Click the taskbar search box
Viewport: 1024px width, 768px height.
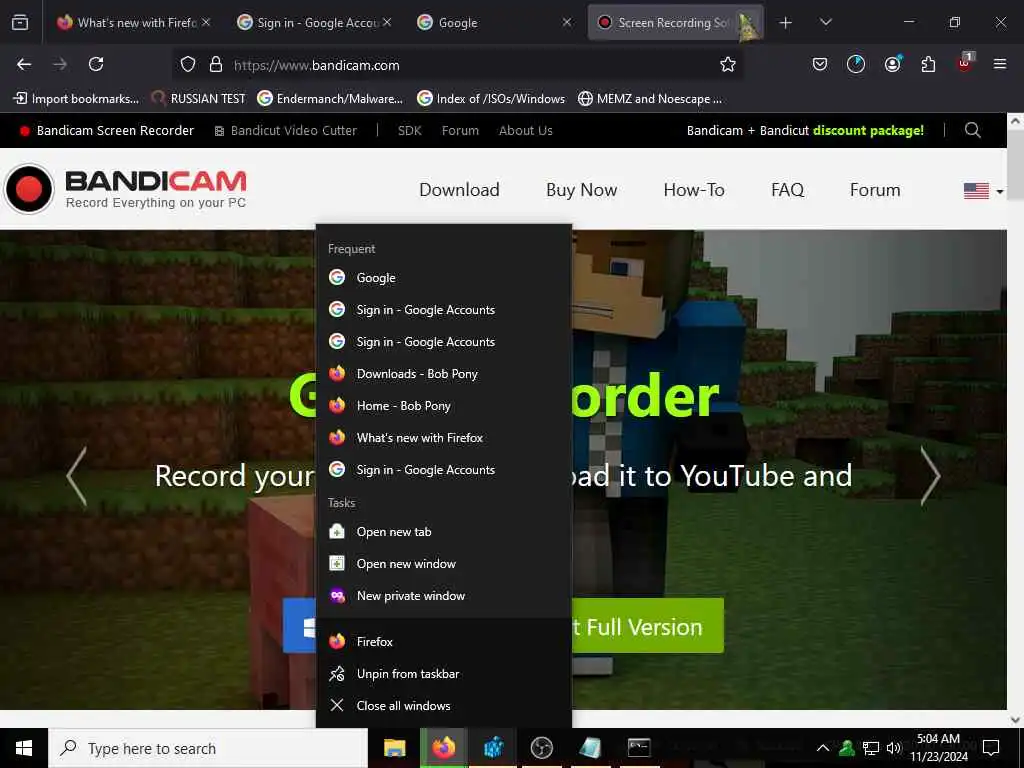(x=208, y=748)
